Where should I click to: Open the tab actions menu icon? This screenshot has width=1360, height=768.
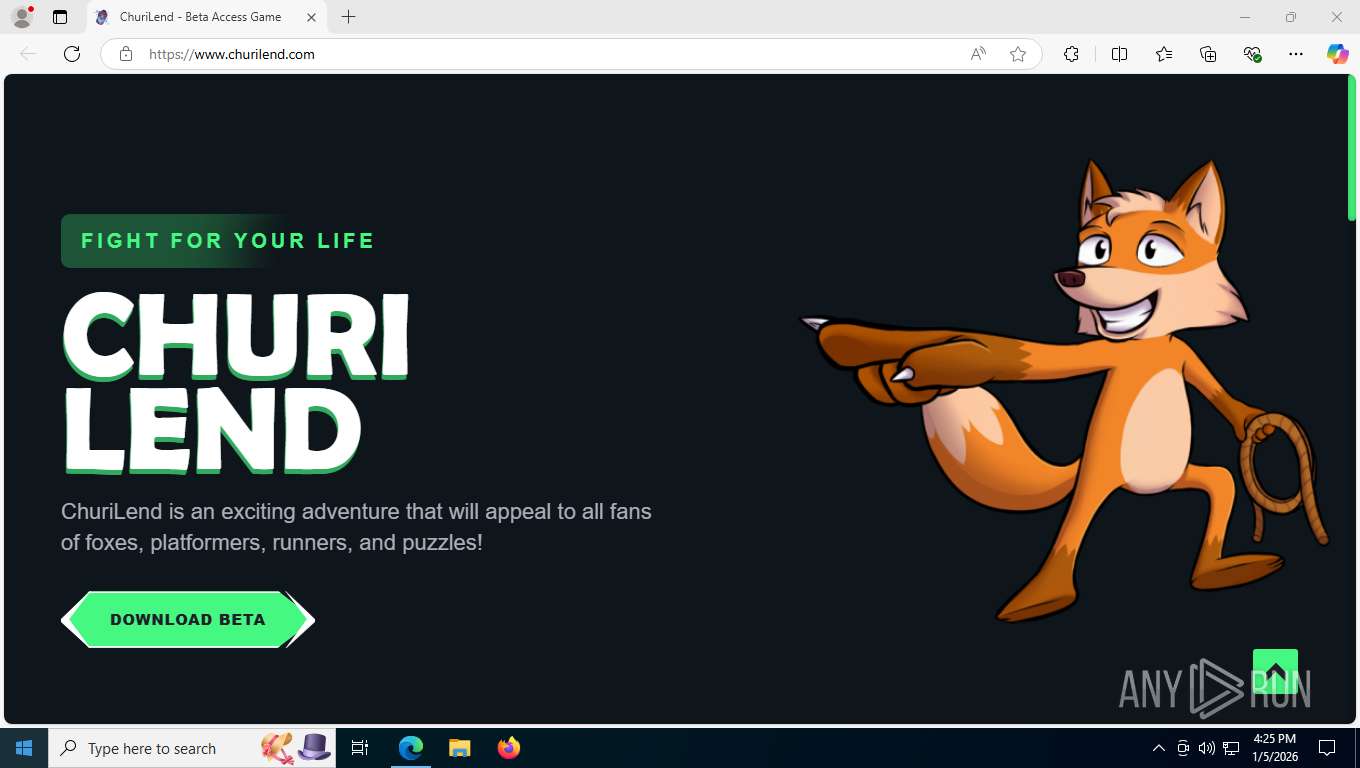tap(60, 17)
